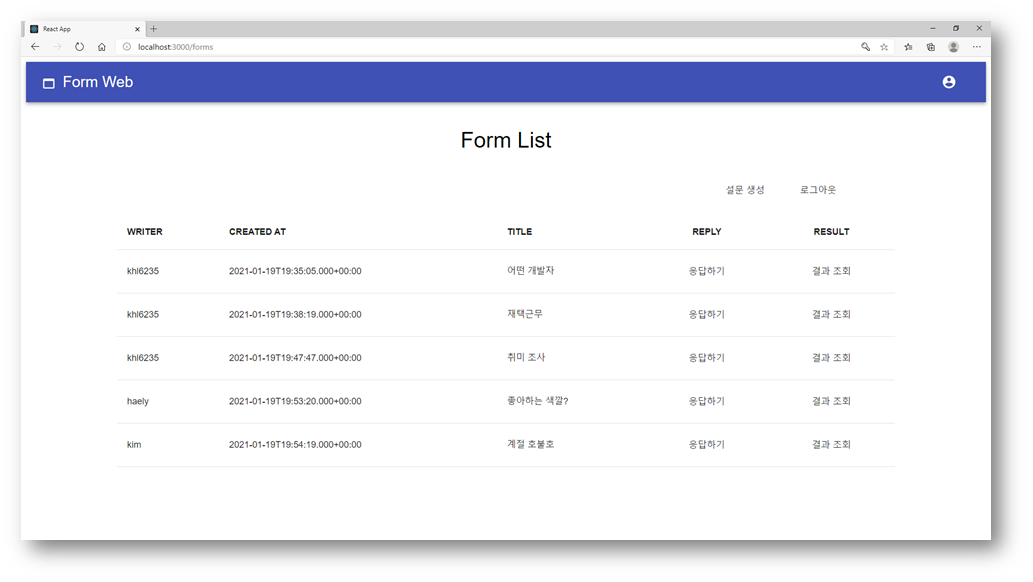The height and width of the screenshot is (582, 1033).
Task: Click the 로그아웃 link
Action: tap(817, 189)
